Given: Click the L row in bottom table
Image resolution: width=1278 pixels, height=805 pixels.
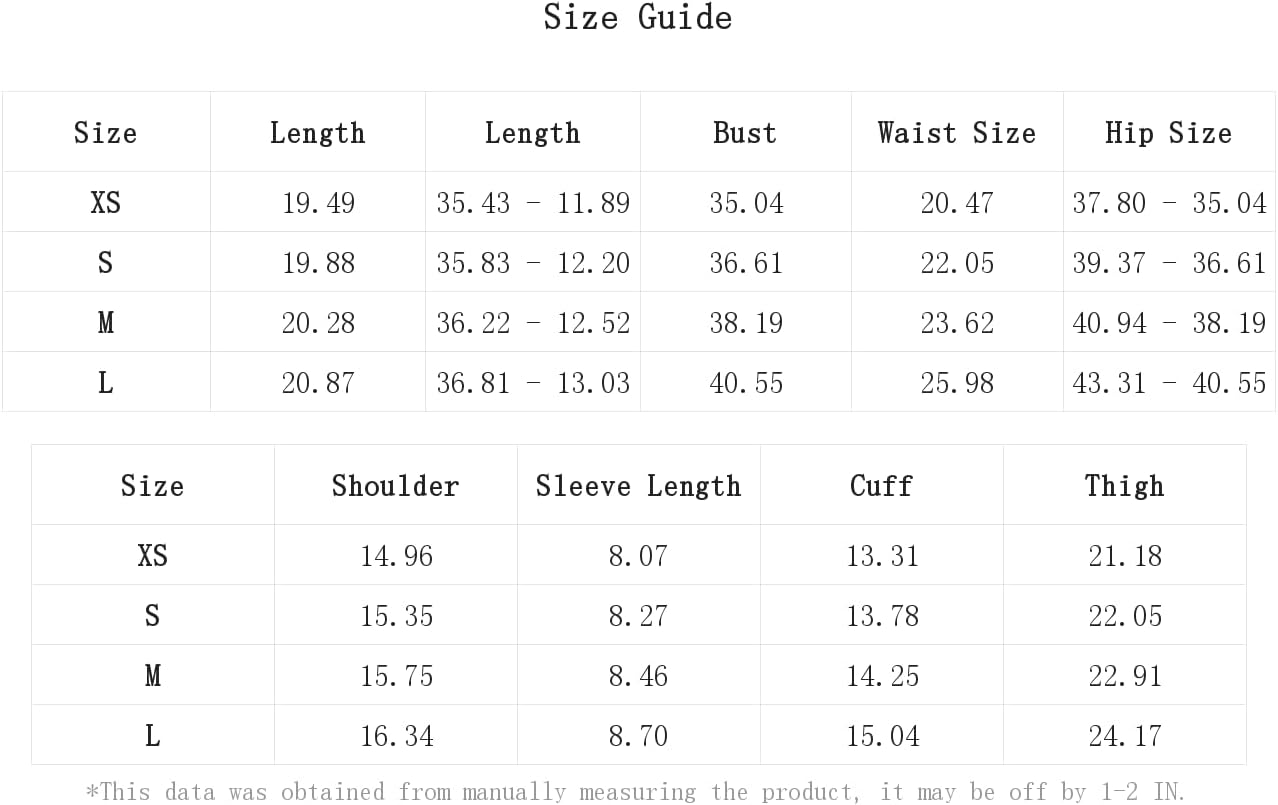Looking at the screenshot, I should tap(638, 735).
